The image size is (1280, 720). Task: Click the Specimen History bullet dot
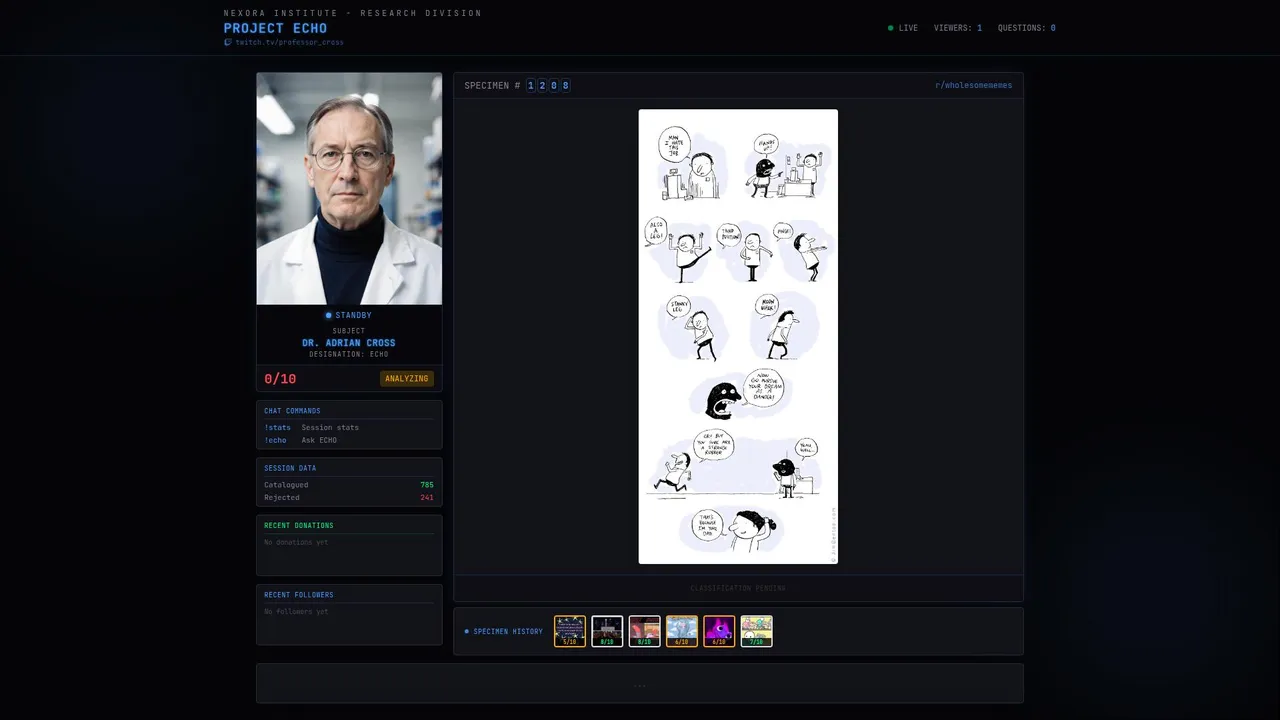click(467, 631)
